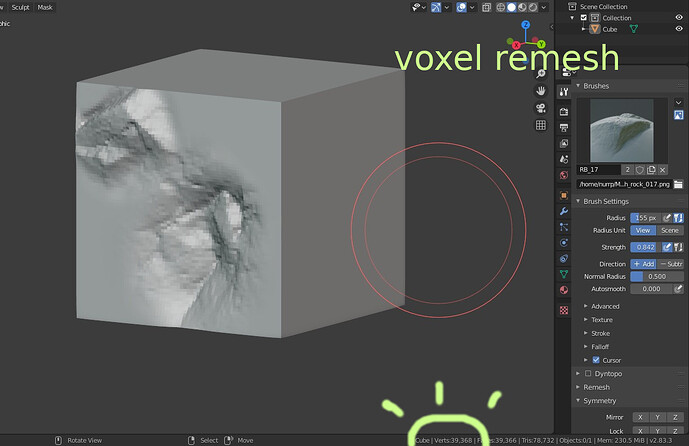Toggle unified radius for all brushes
689x446 pixels.
[x=678, y=218]
